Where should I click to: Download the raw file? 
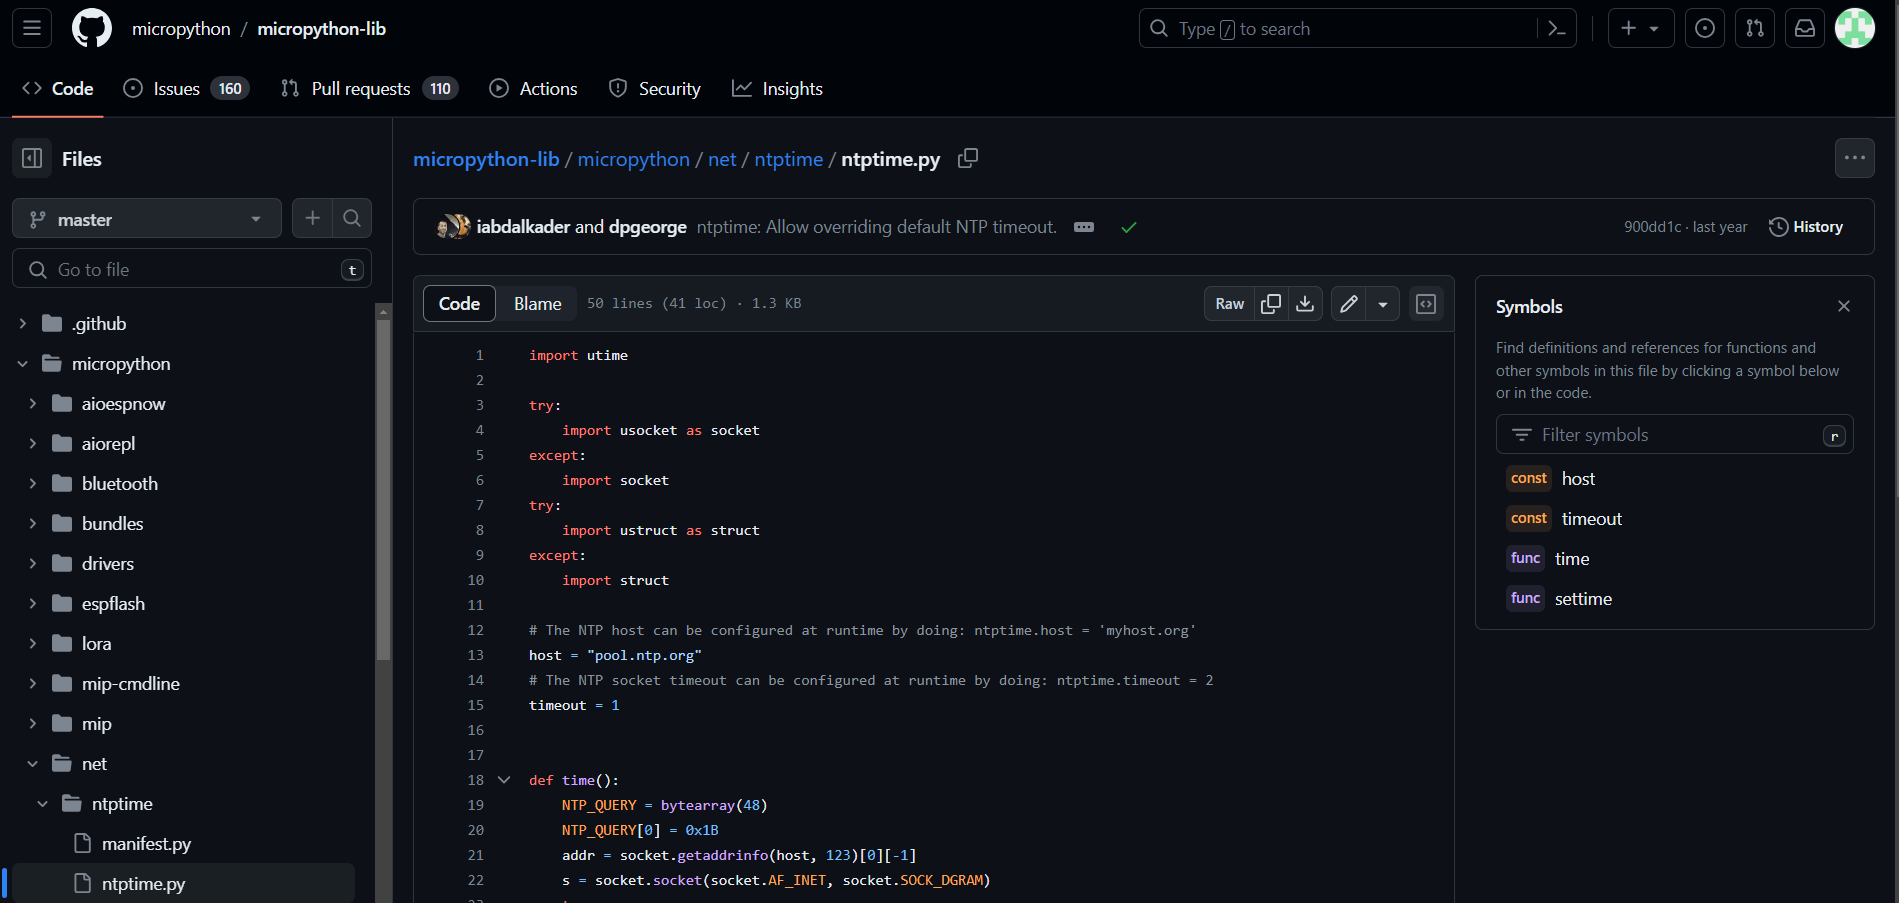(x=1305, y=304)
